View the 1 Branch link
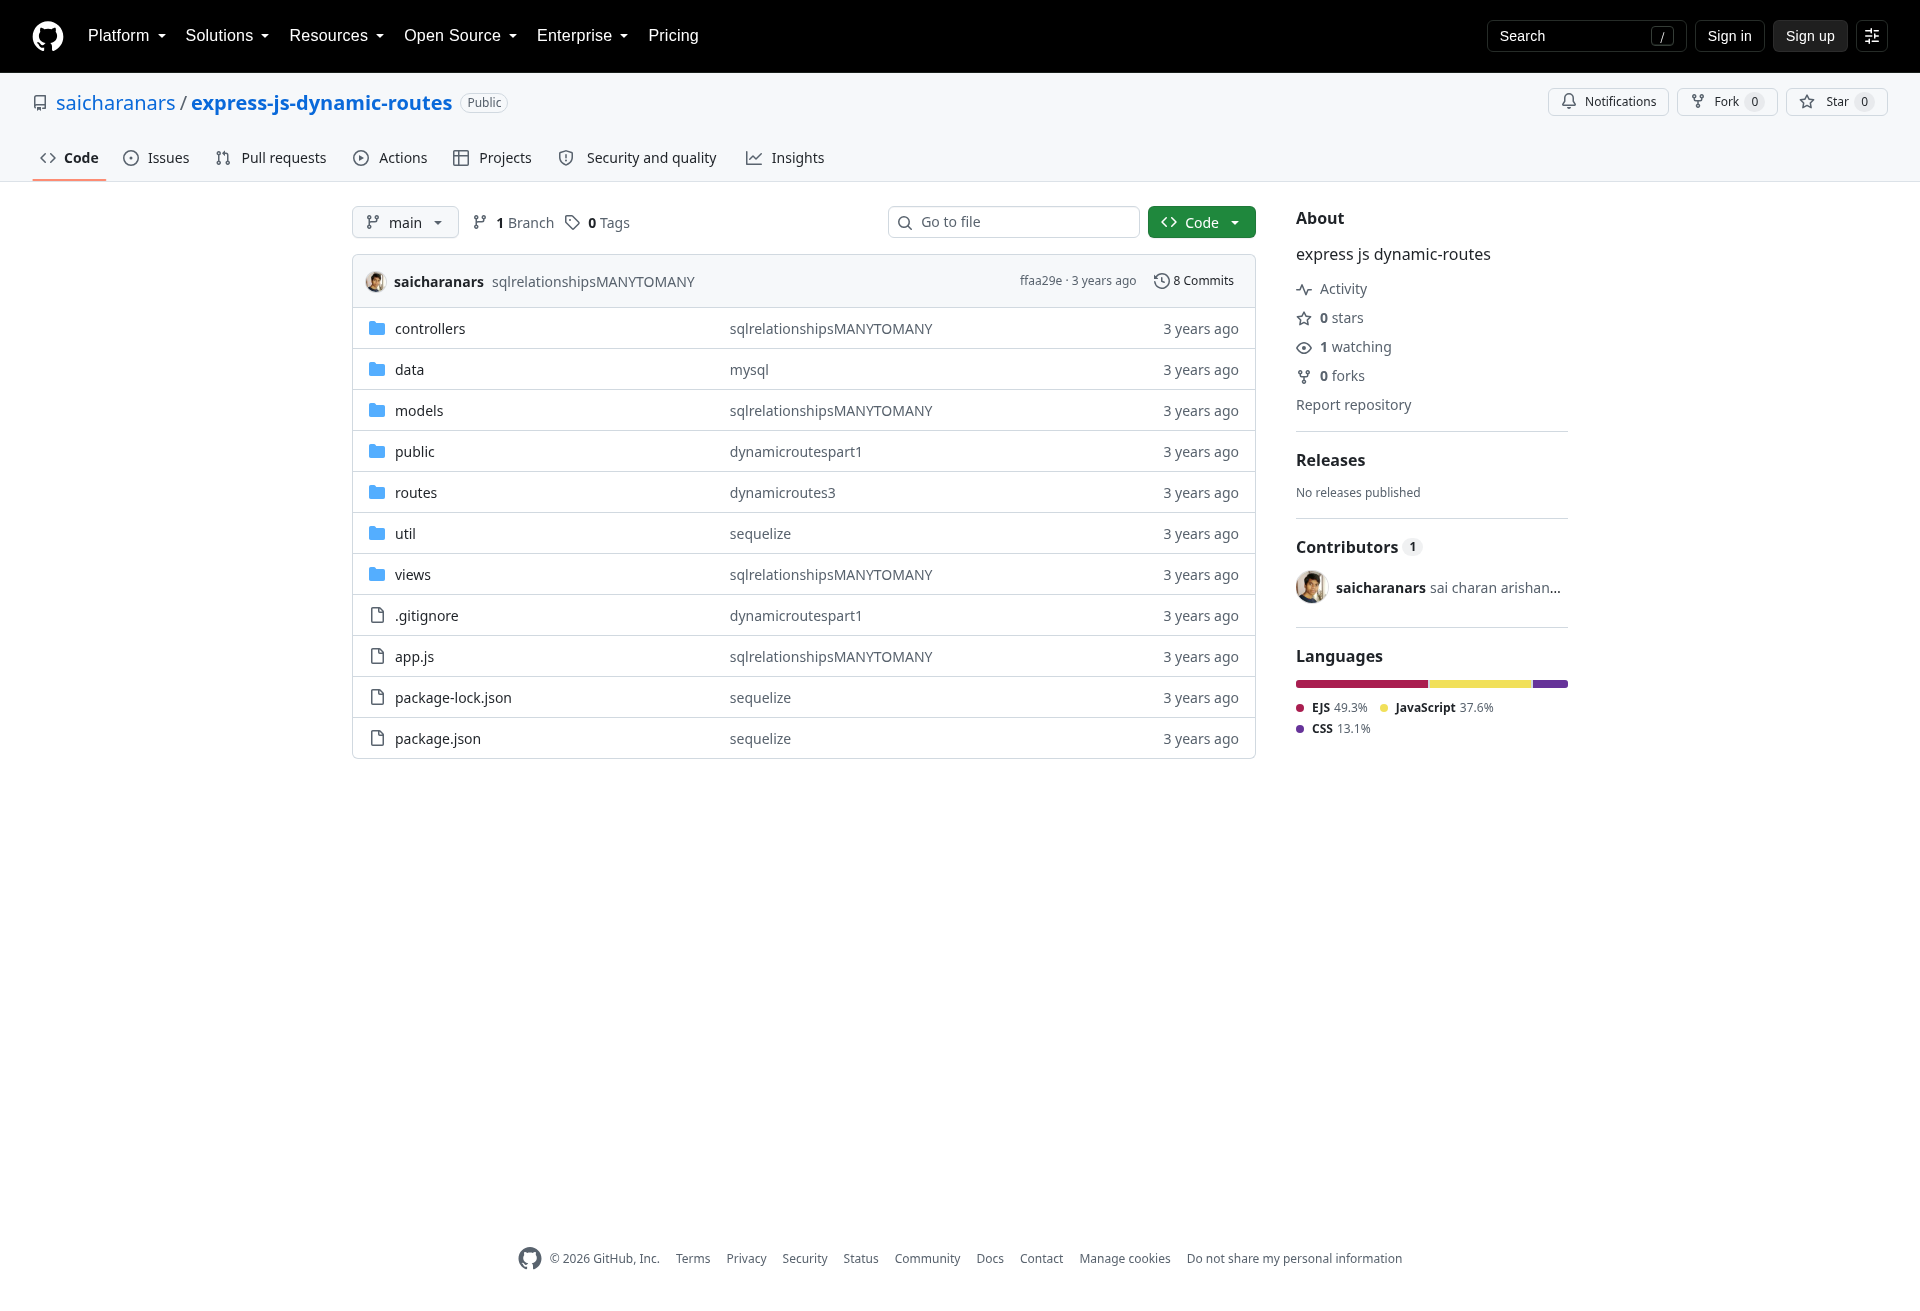The height and width of the screenshot is (1311, 1920). (x=514, y=223)
